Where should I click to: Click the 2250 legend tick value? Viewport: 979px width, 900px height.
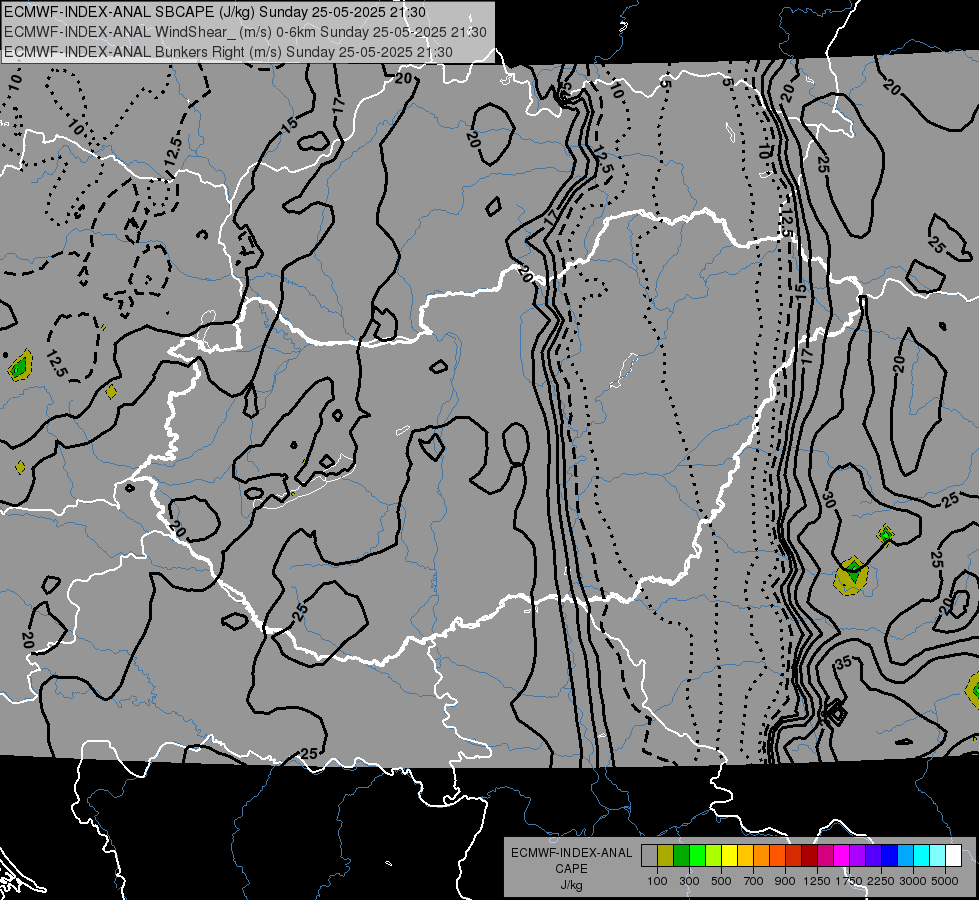click(881, 881)
